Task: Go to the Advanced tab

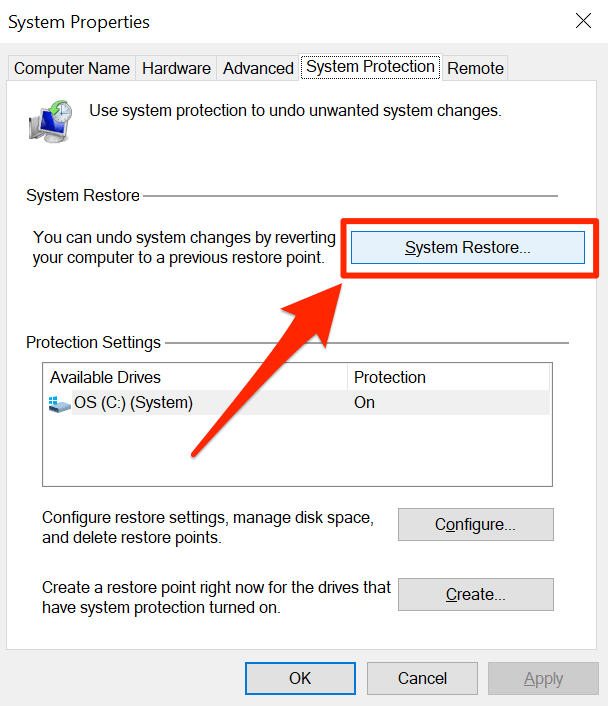Action: [x=258, y=68]
